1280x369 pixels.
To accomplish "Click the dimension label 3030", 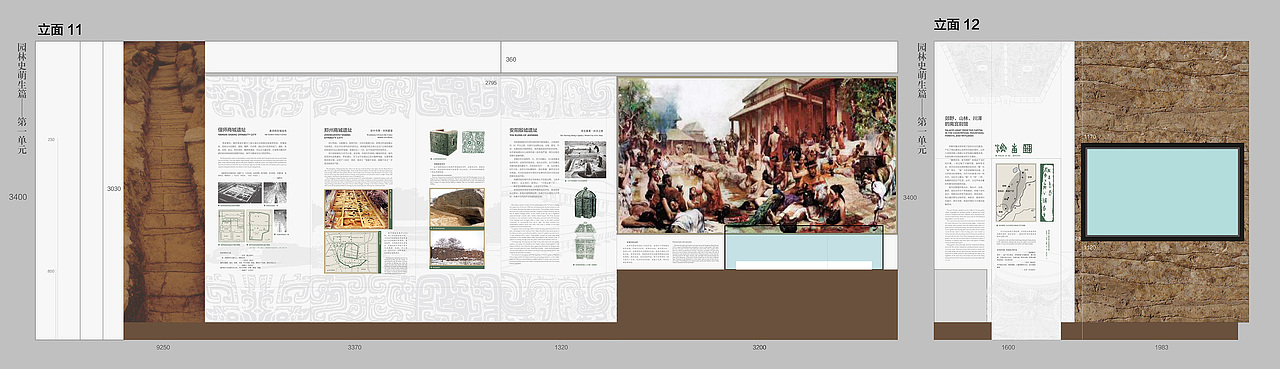I will coord(114,189).
